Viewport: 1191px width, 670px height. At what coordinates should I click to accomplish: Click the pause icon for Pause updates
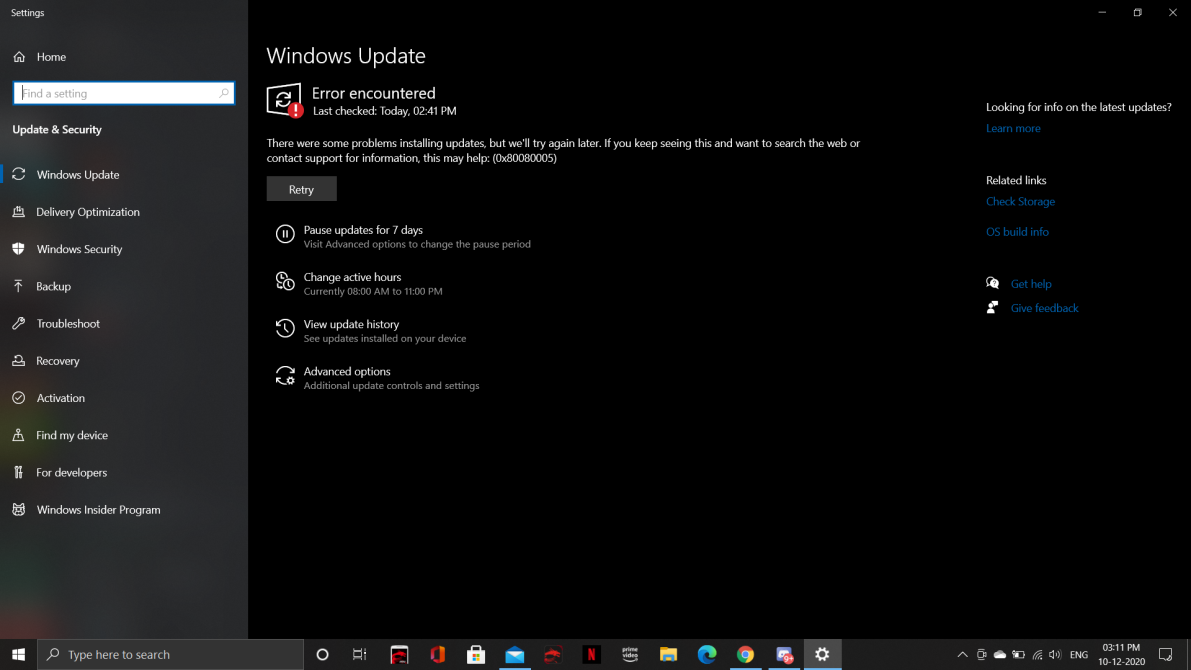pos(284,235)
